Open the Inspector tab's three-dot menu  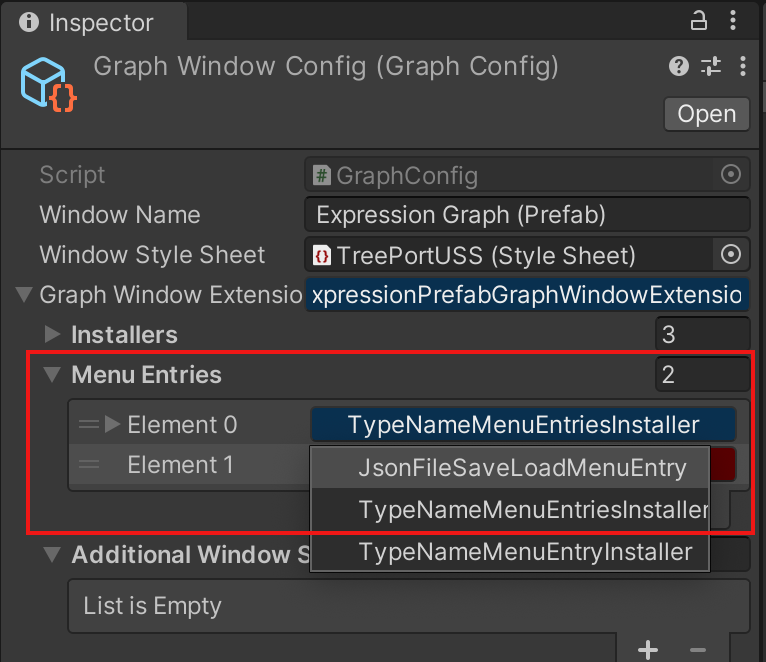(733, 21)
